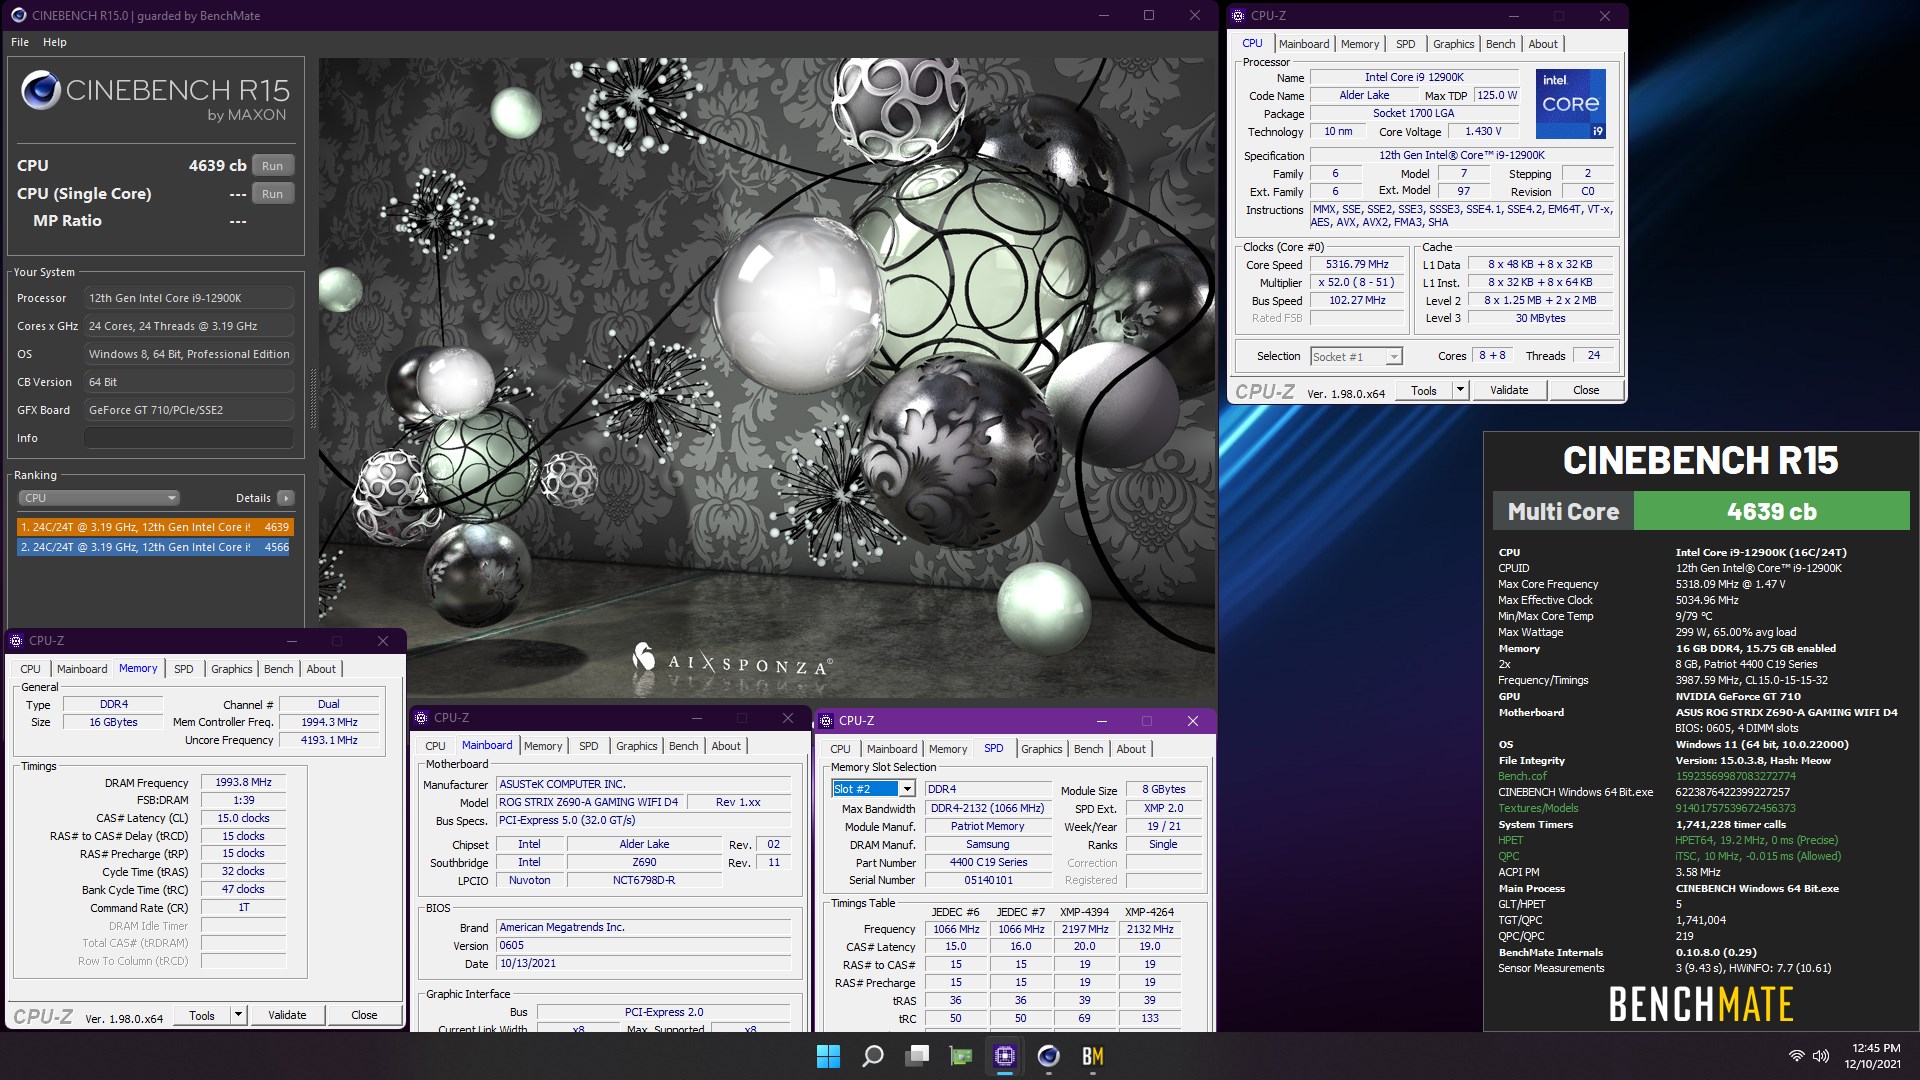The height and width of the screenshot is (1080, 1920).
Task: Open ranking Details arrow button
Action: [x=286, y=498]
